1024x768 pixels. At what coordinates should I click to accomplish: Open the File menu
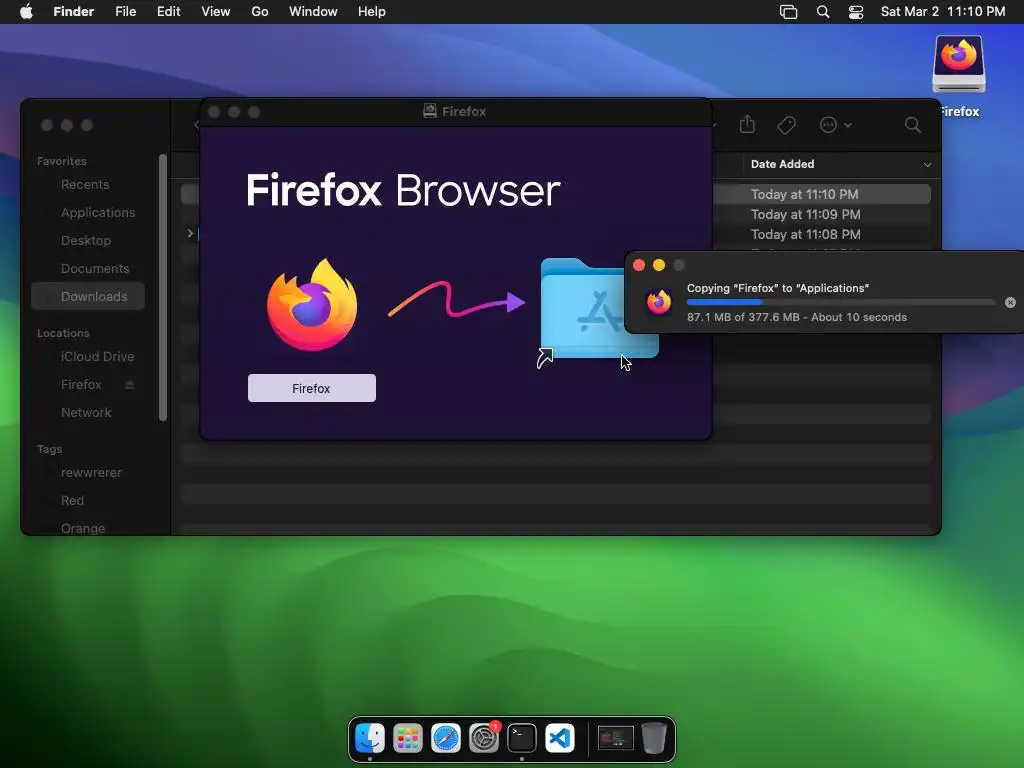click(125, 12)
